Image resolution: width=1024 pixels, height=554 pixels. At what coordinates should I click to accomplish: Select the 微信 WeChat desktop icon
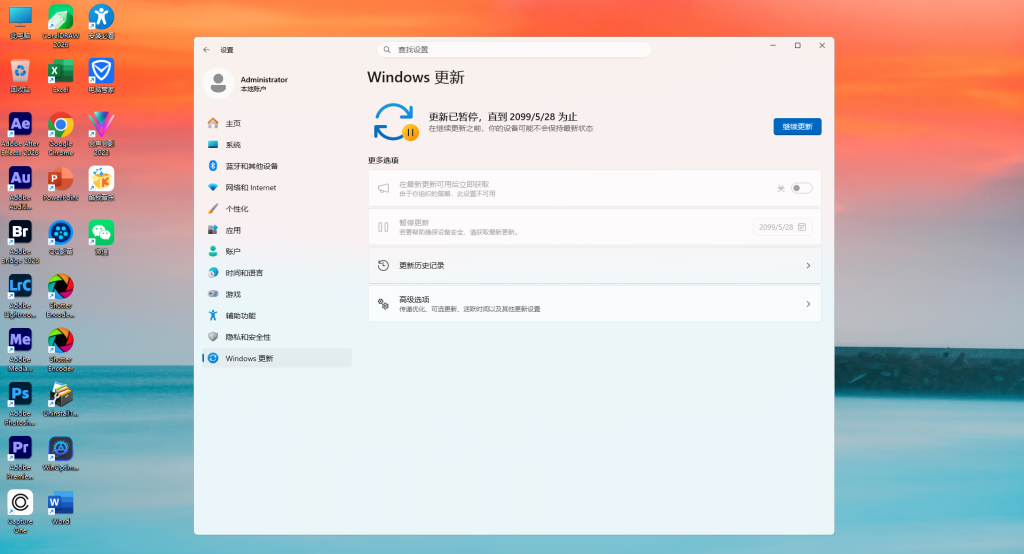(101, 237)
